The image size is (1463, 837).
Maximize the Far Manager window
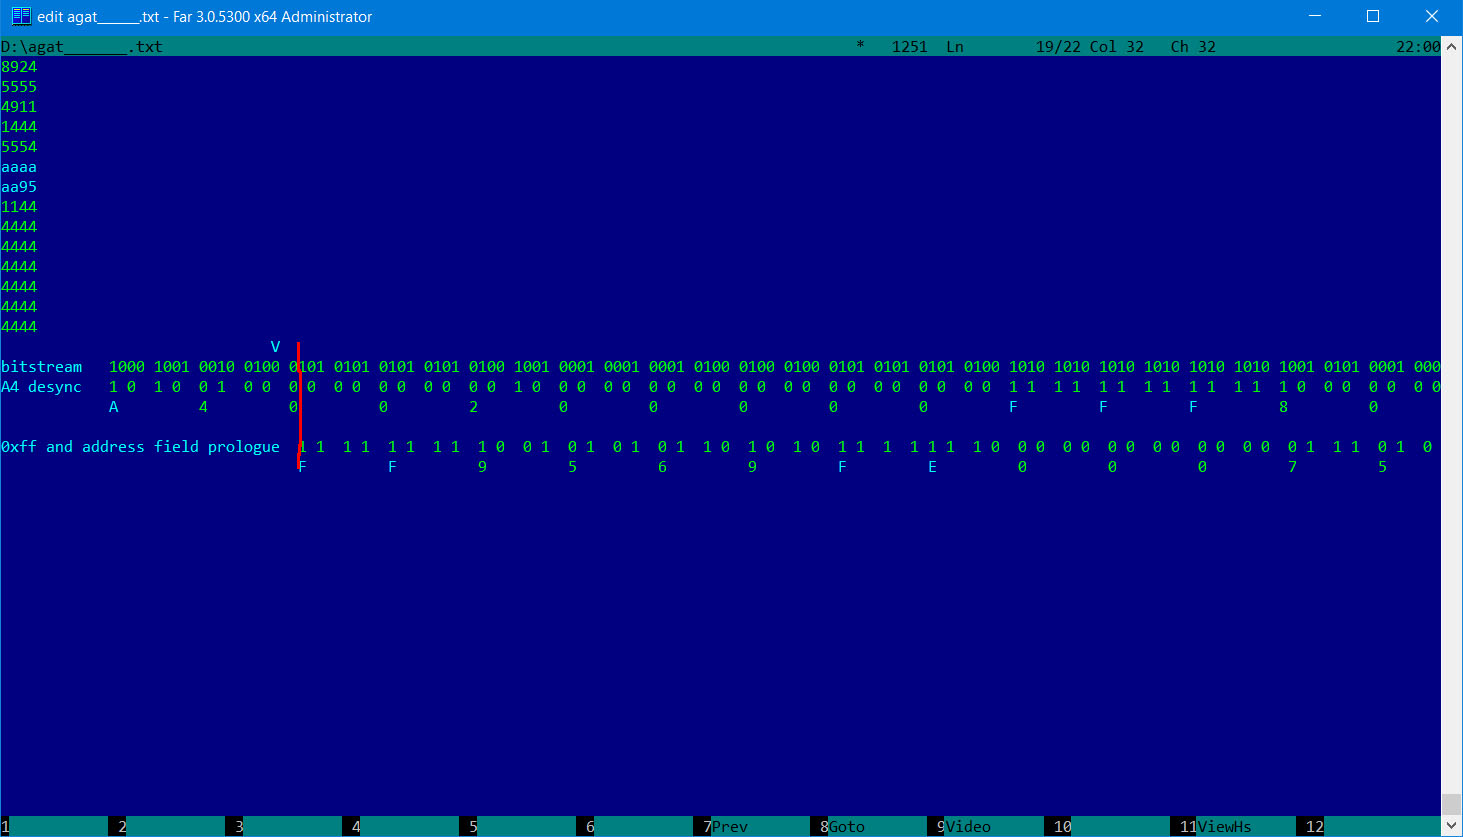click(x=1373, y=16)
